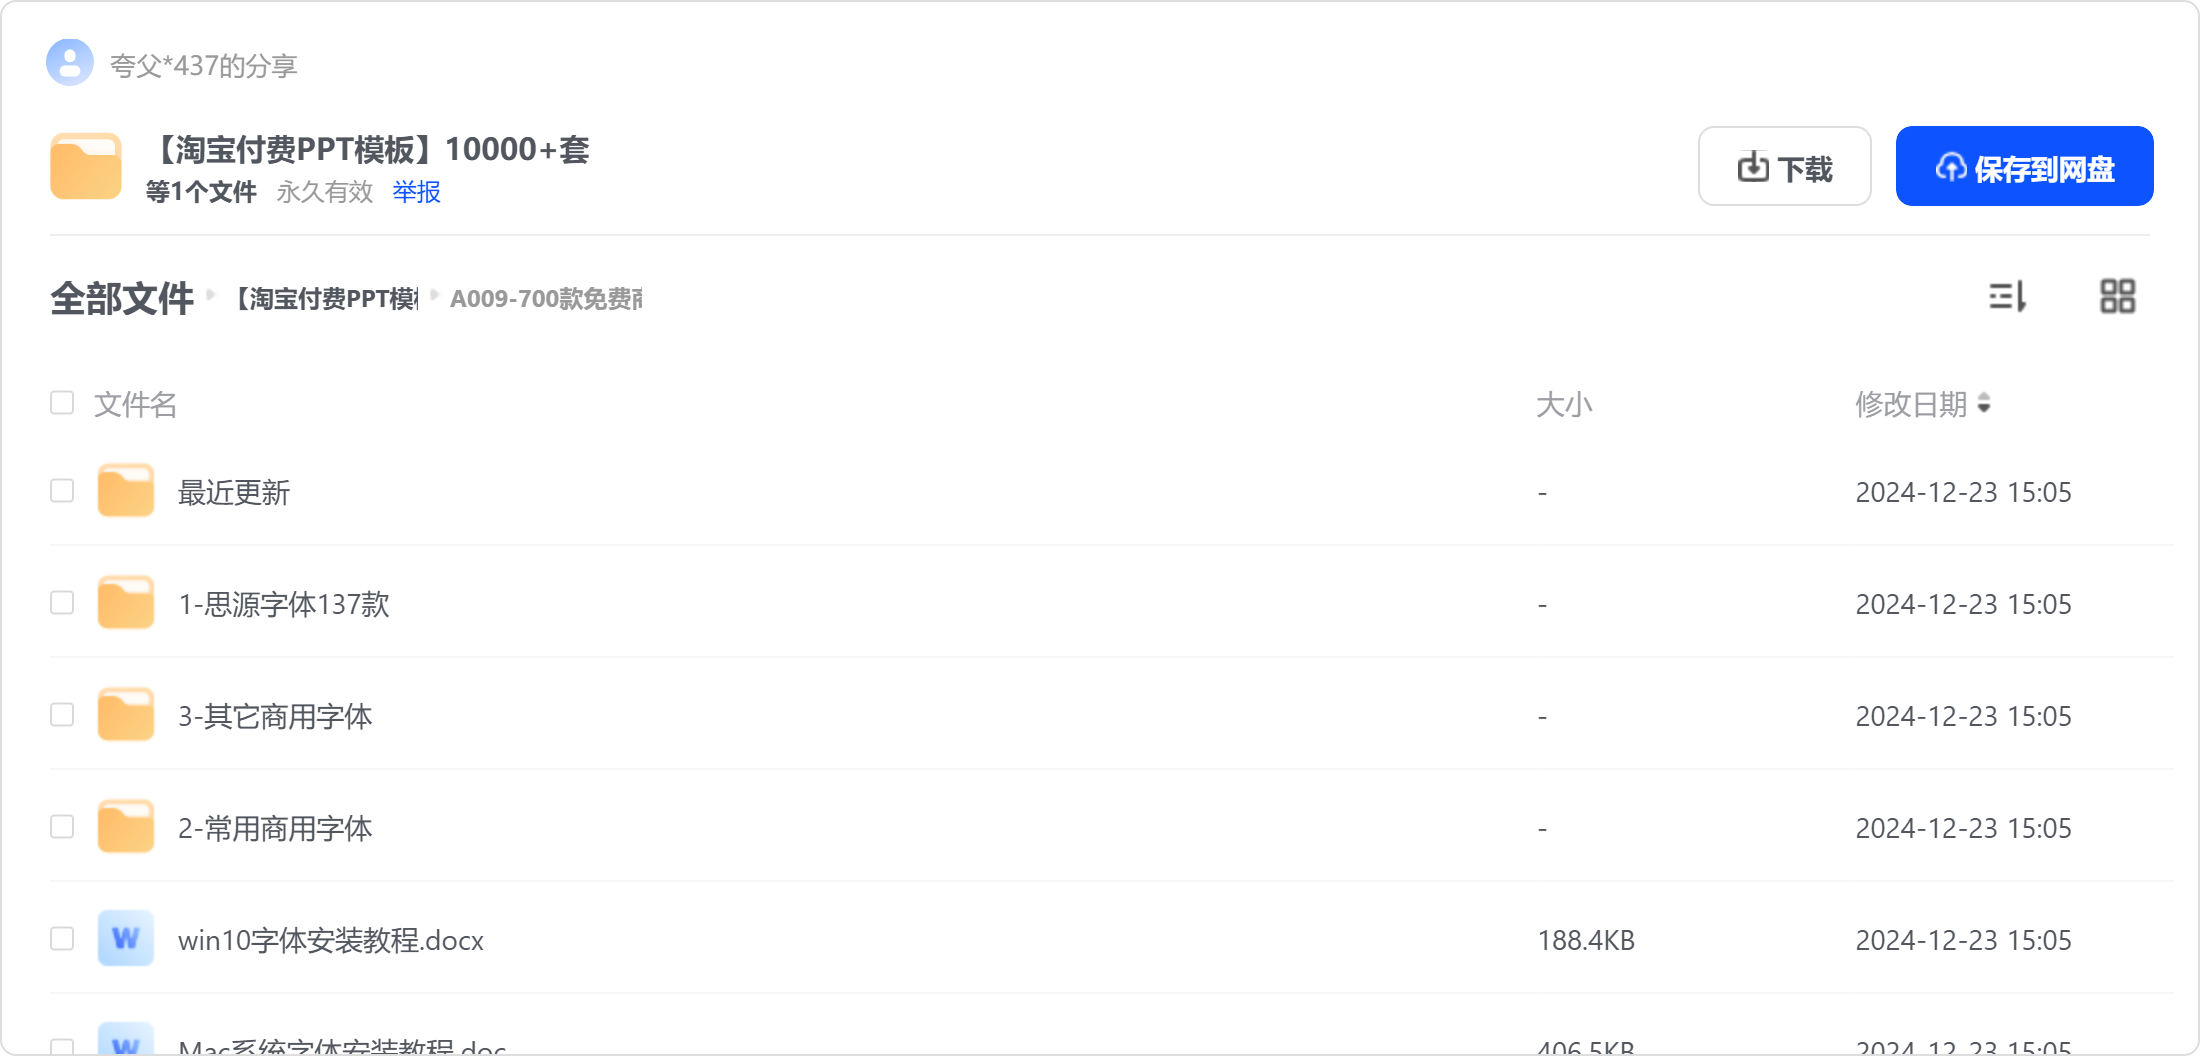Open the 2-常用商用字体 folder name

click(275, 828)
